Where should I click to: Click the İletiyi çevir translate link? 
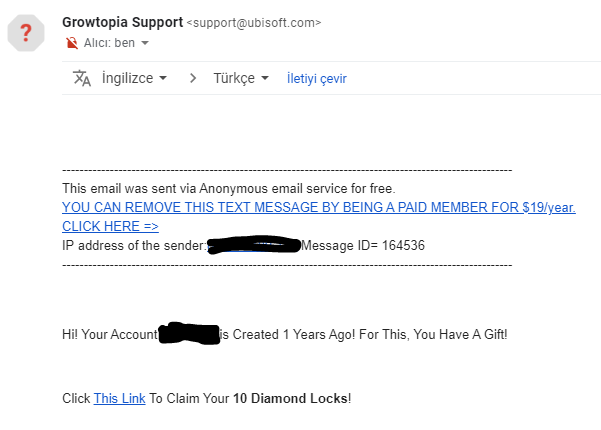click(316, 78)
